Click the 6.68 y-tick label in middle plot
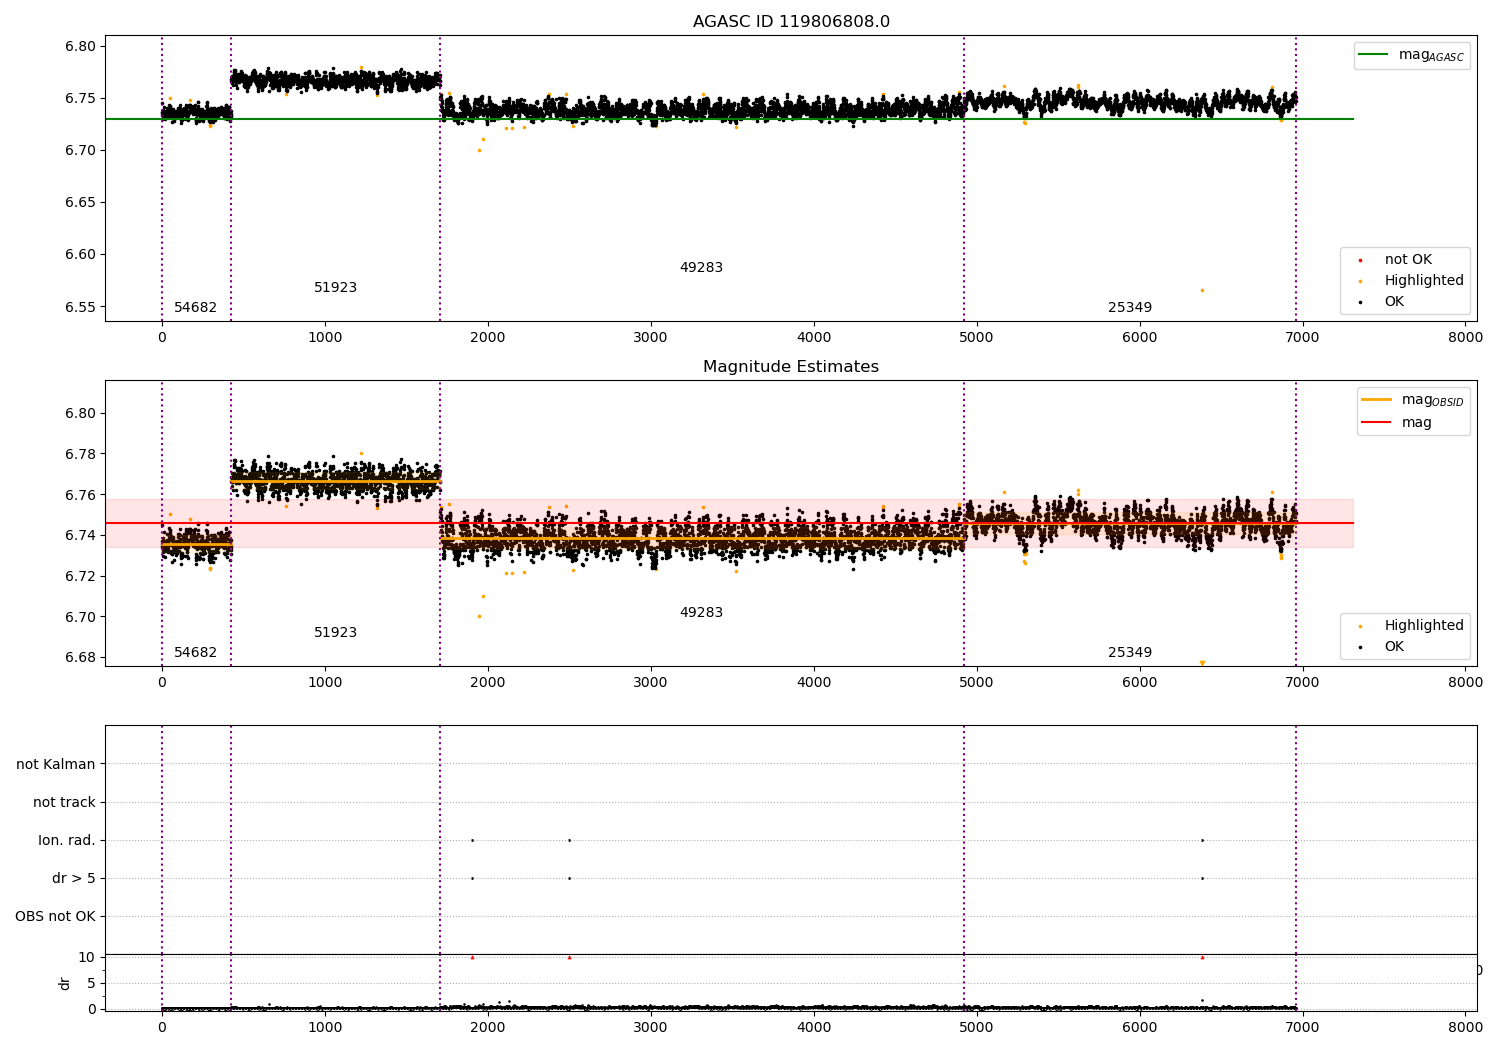Screen dimensions: 1500x1050 coord(81,658)
